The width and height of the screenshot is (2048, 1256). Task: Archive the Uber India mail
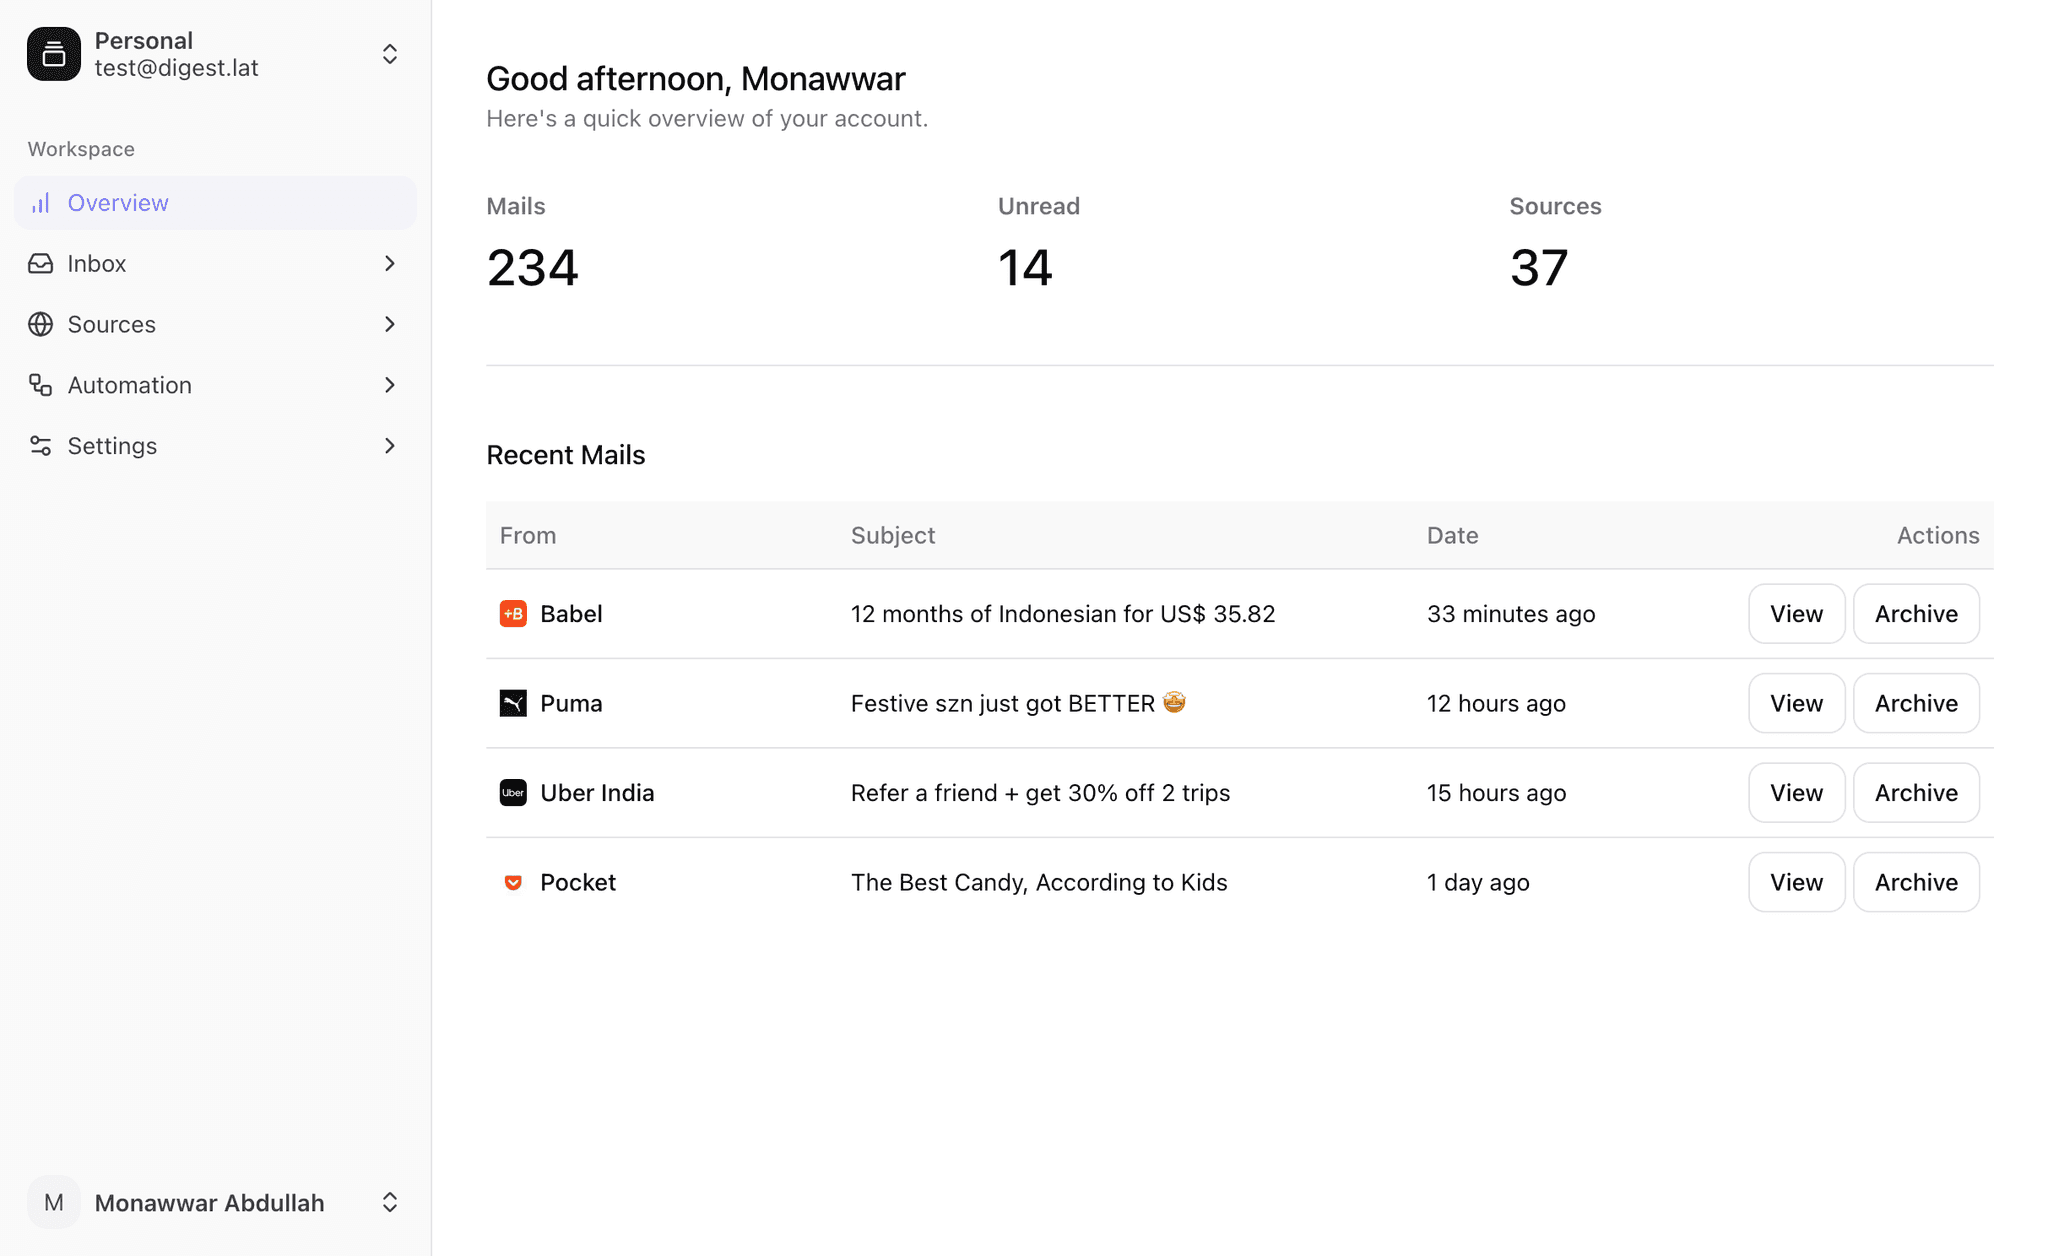click(x=1915, y=793)
